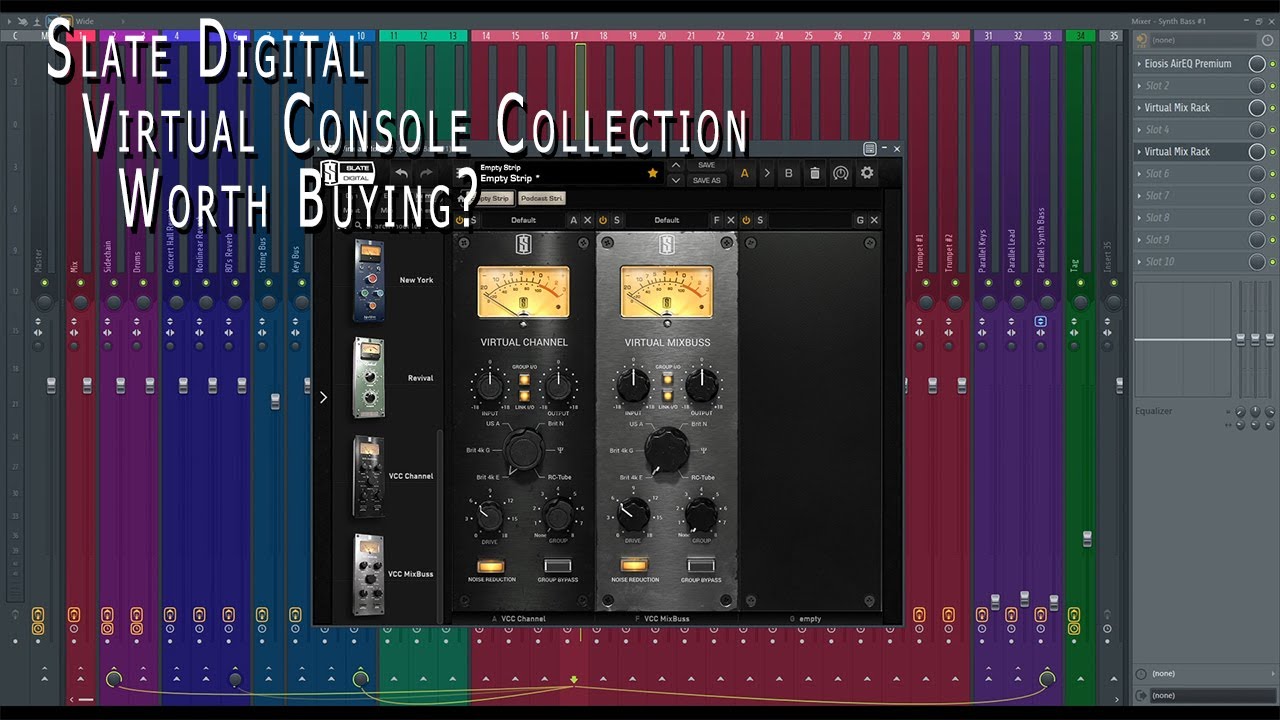
Task: Step to previous preset with up chevron
Action: [676, 165]
